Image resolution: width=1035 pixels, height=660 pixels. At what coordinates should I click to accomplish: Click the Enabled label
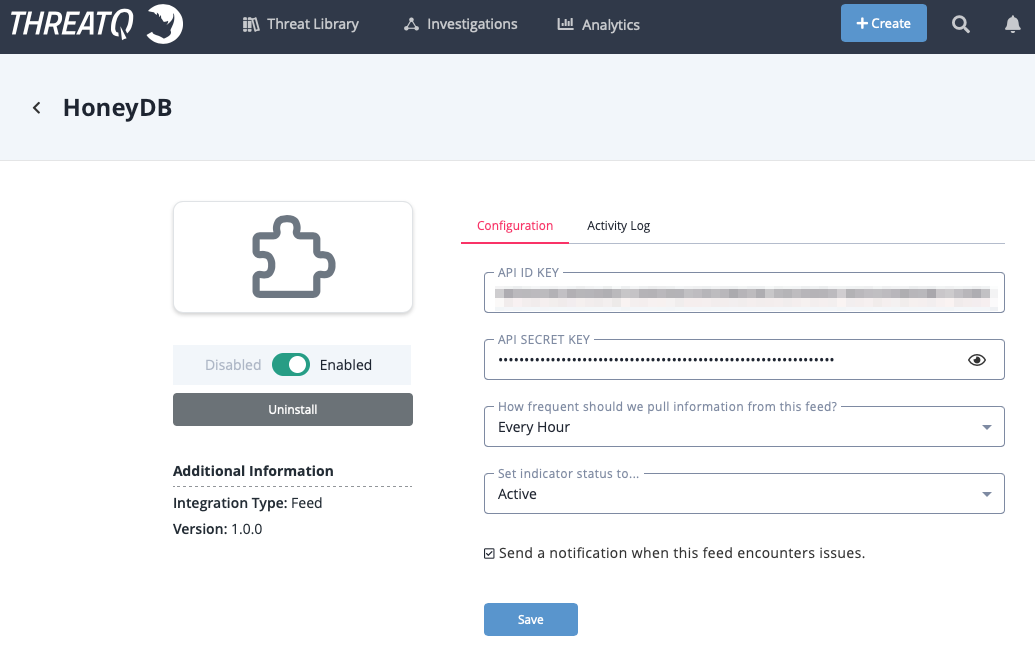click(345, 365)
